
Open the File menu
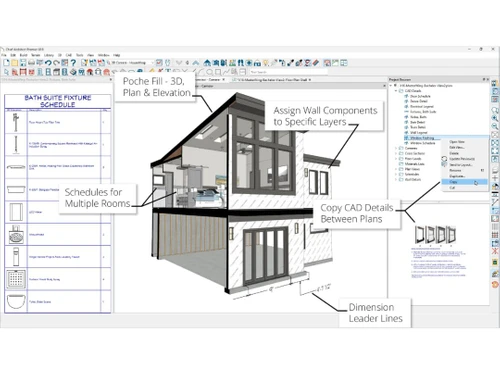[4, 55]
